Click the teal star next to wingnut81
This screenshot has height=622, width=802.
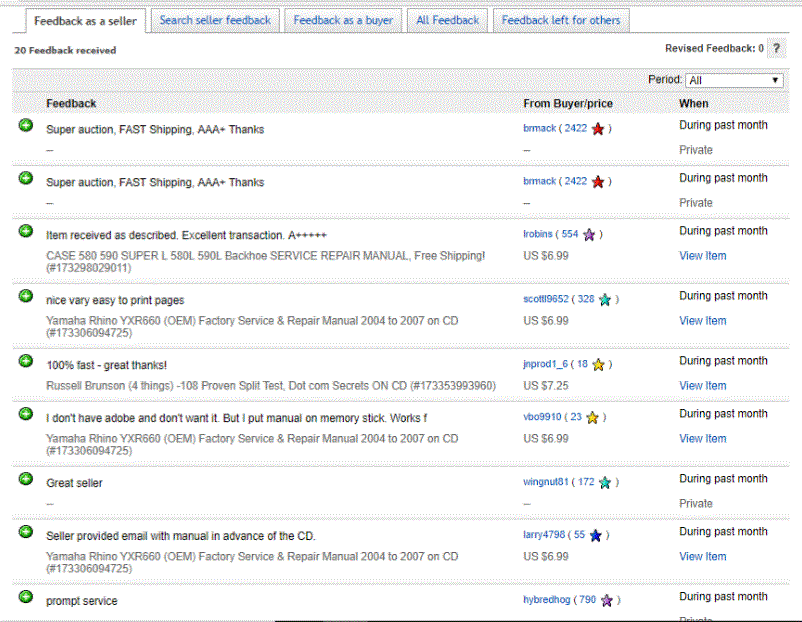point(605,483)
